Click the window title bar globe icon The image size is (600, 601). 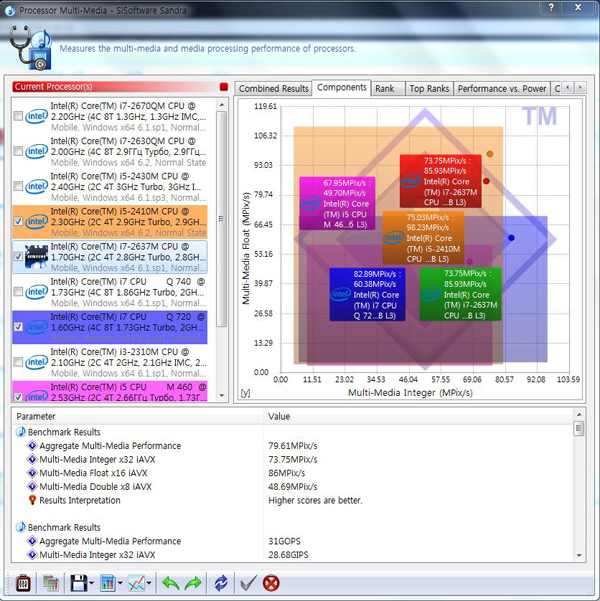click(x=10, y=11)
